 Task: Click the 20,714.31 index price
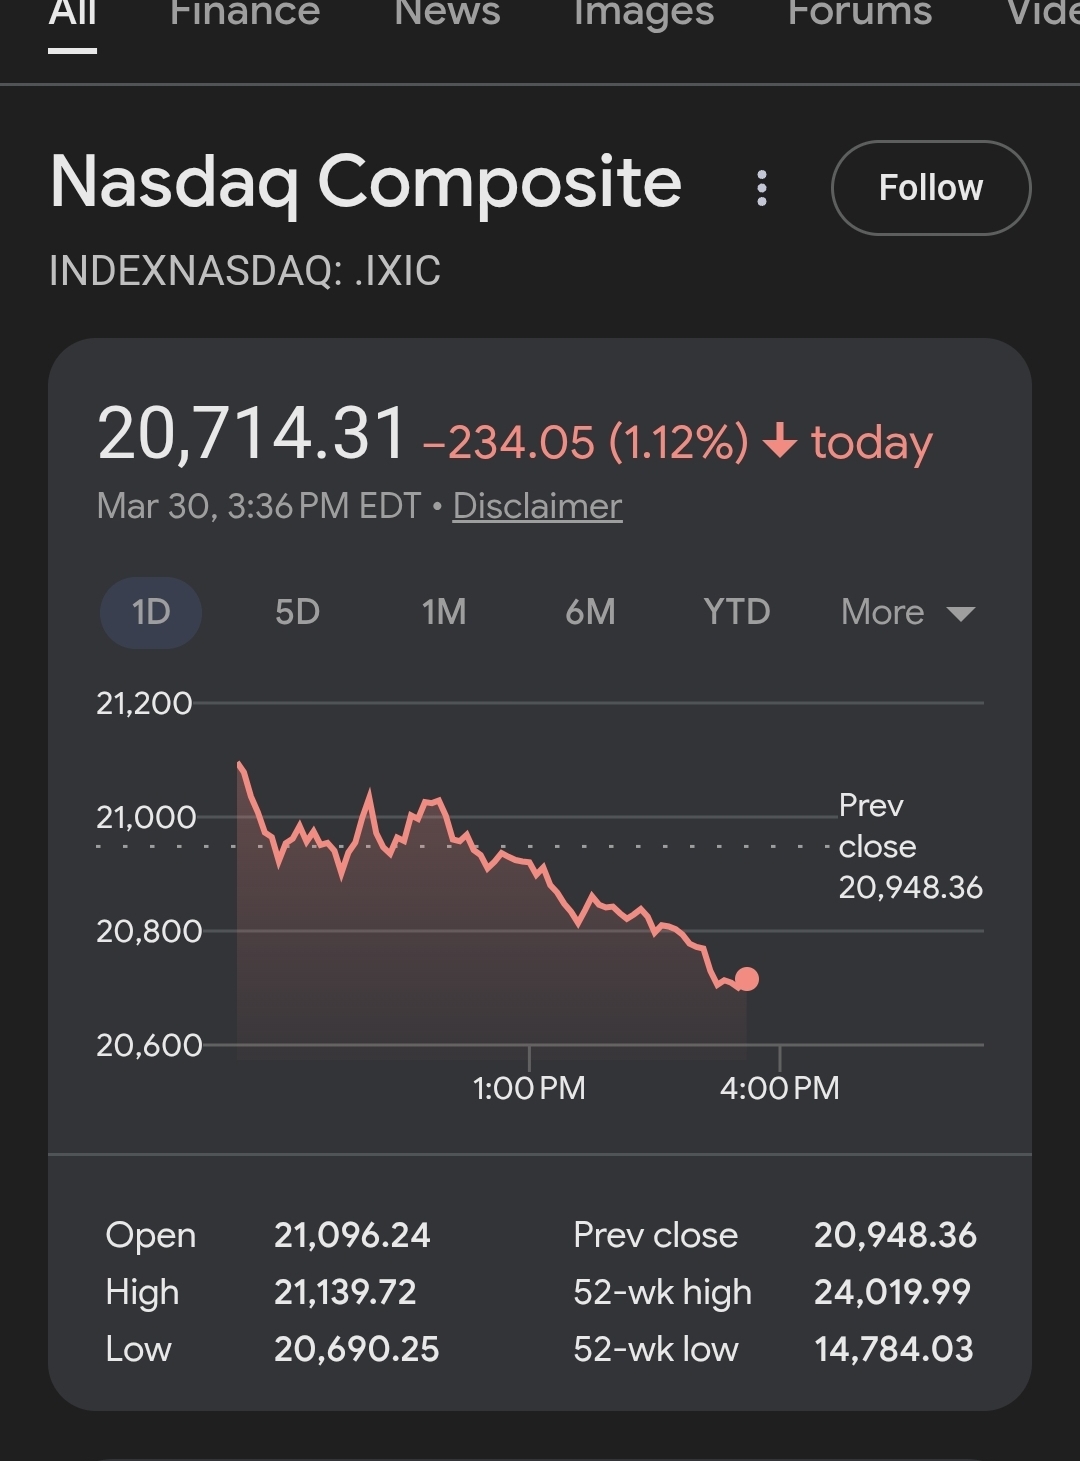click(x=252, y=435)
